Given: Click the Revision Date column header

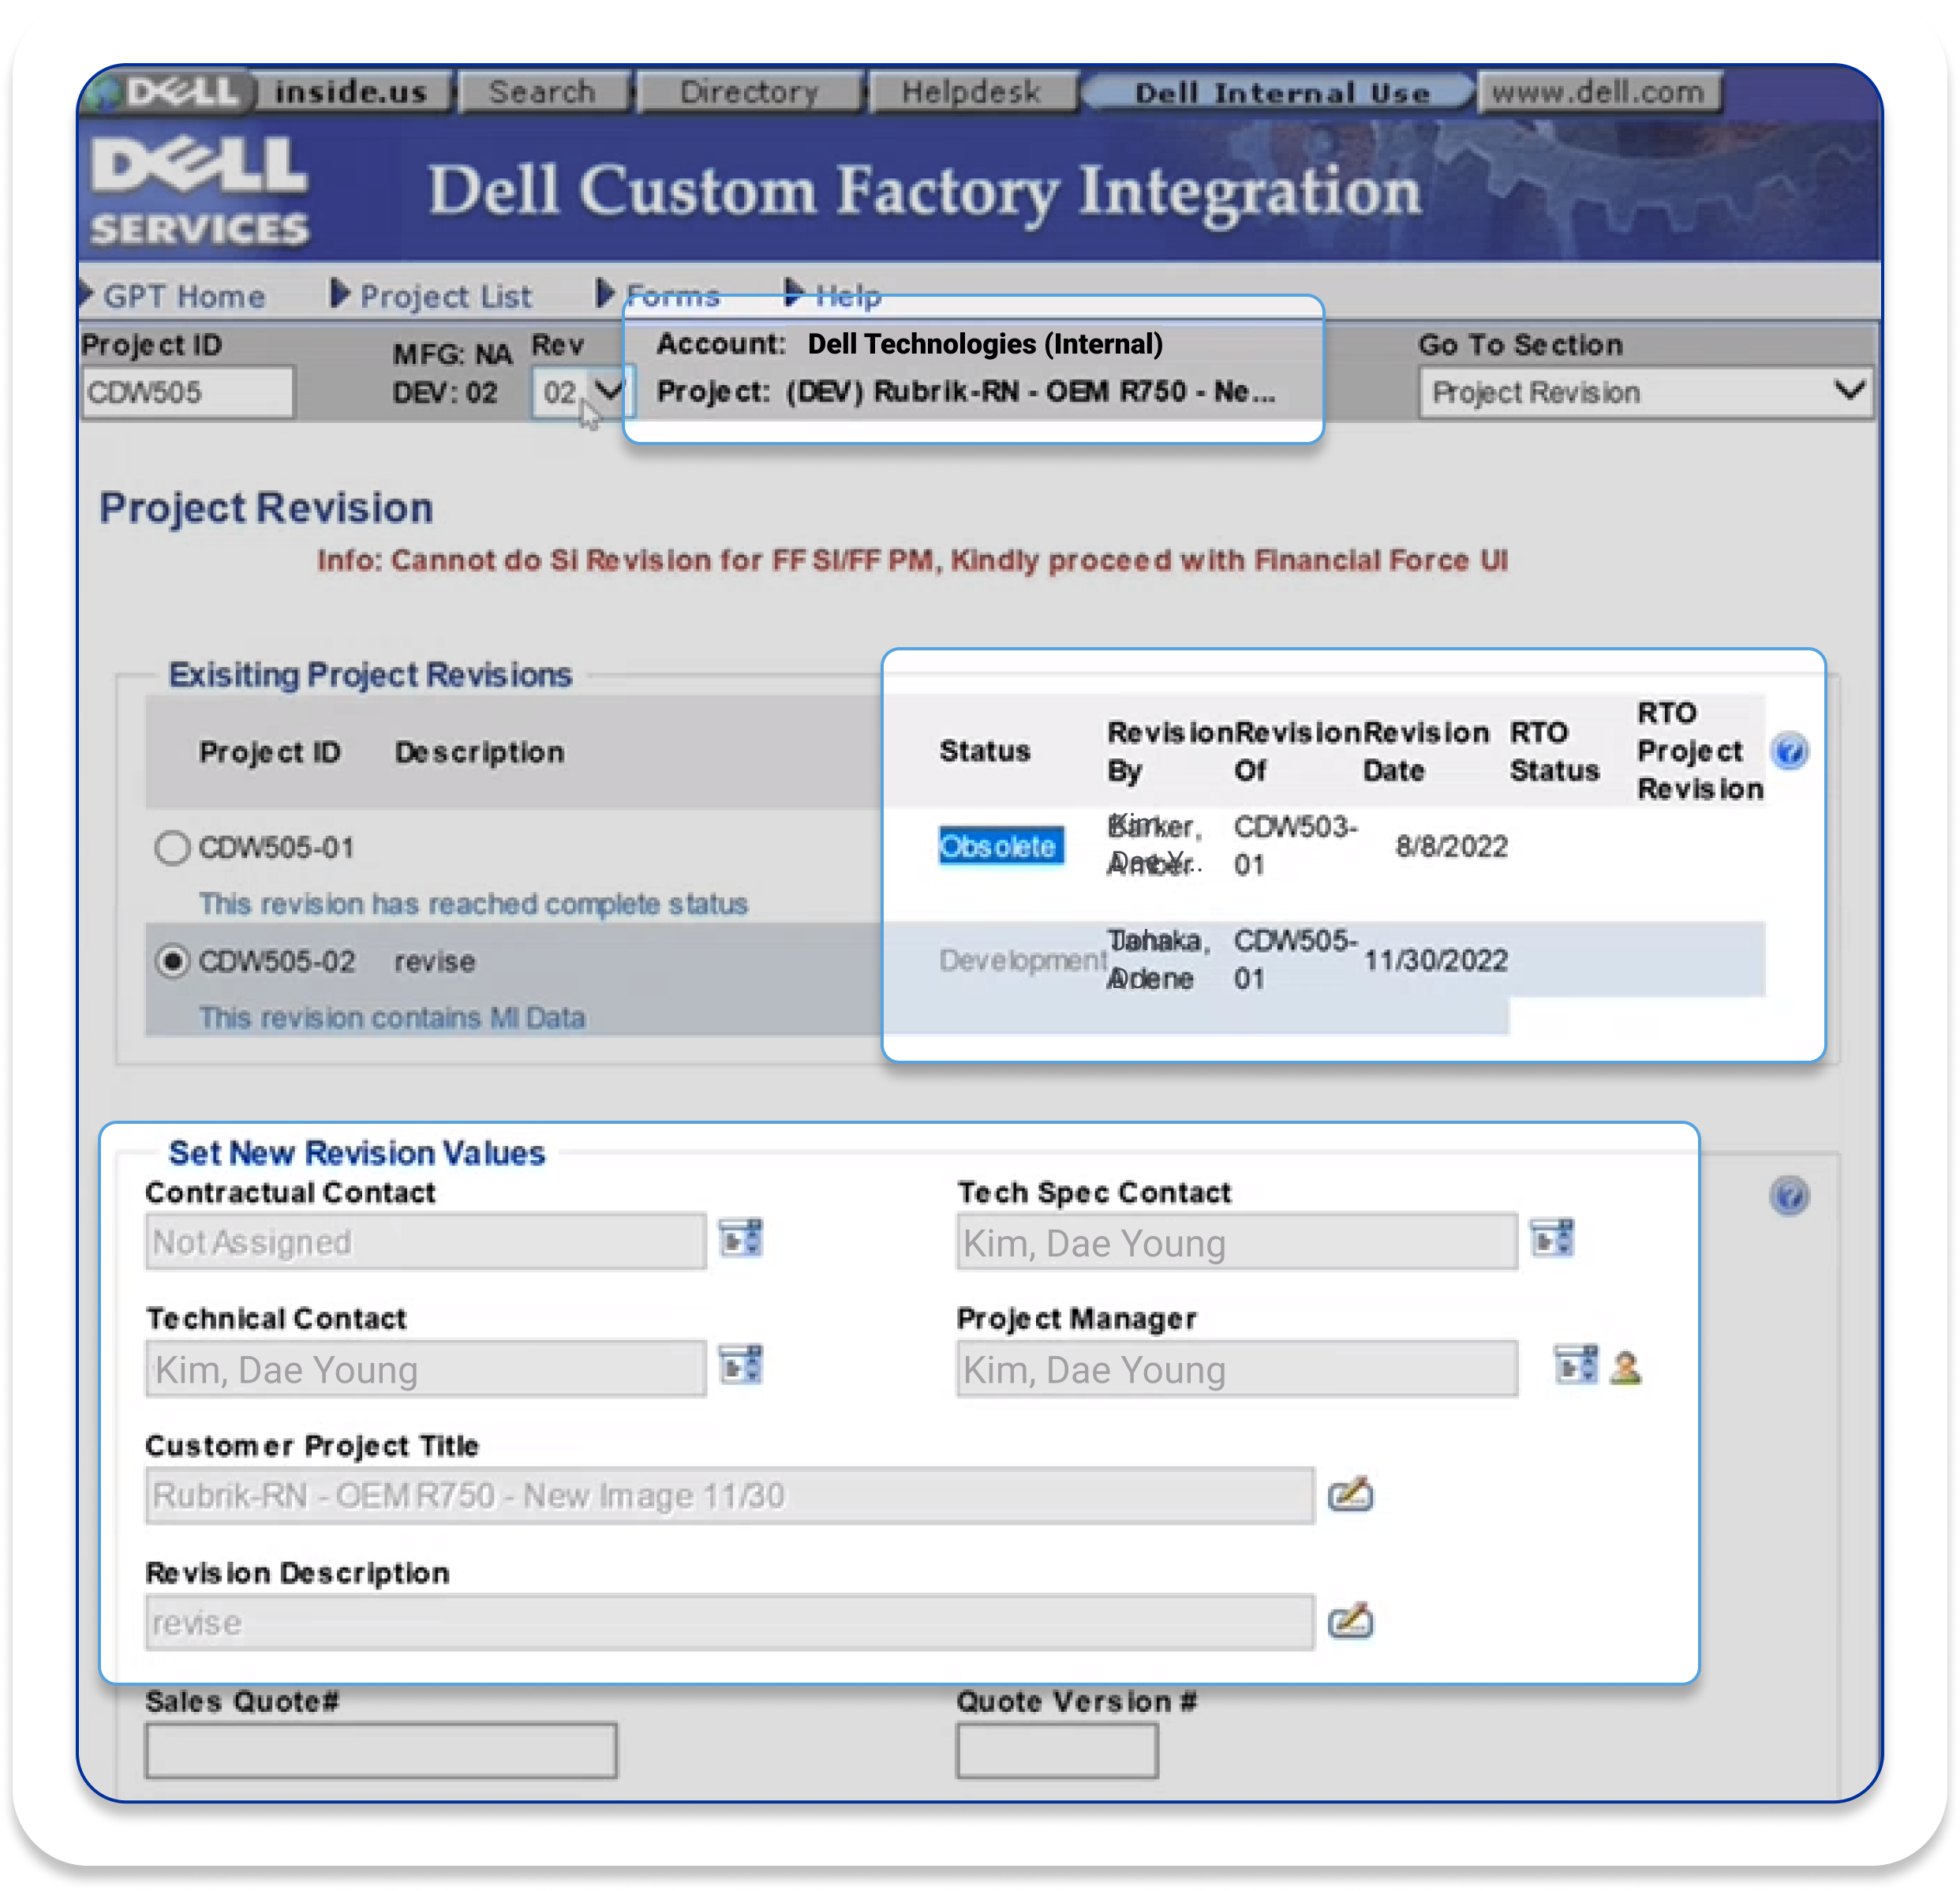Looking at the screenshot, I should [x=1426, y=751].
